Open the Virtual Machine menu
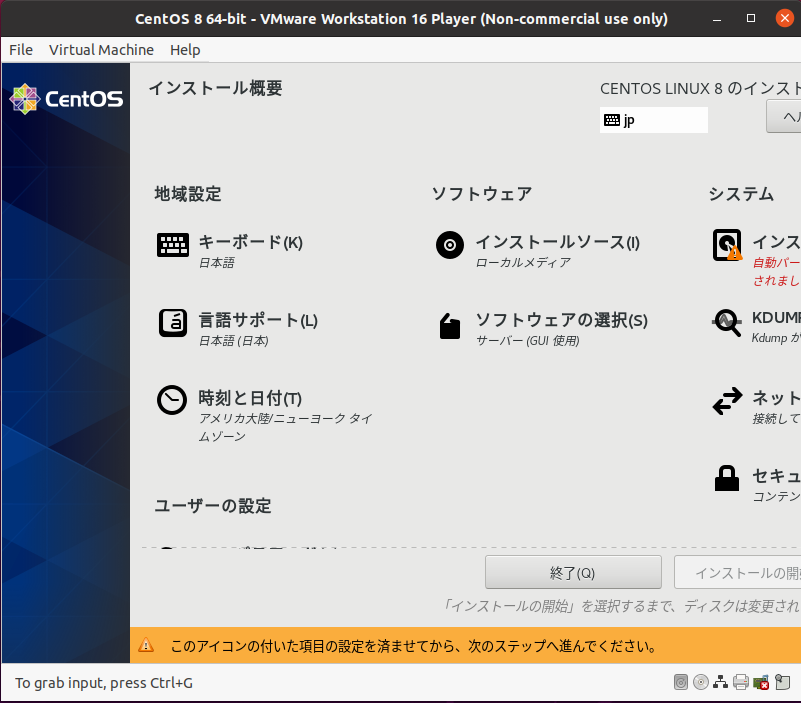The width and height of the screenshot is (801, 703). coord(101,50)
